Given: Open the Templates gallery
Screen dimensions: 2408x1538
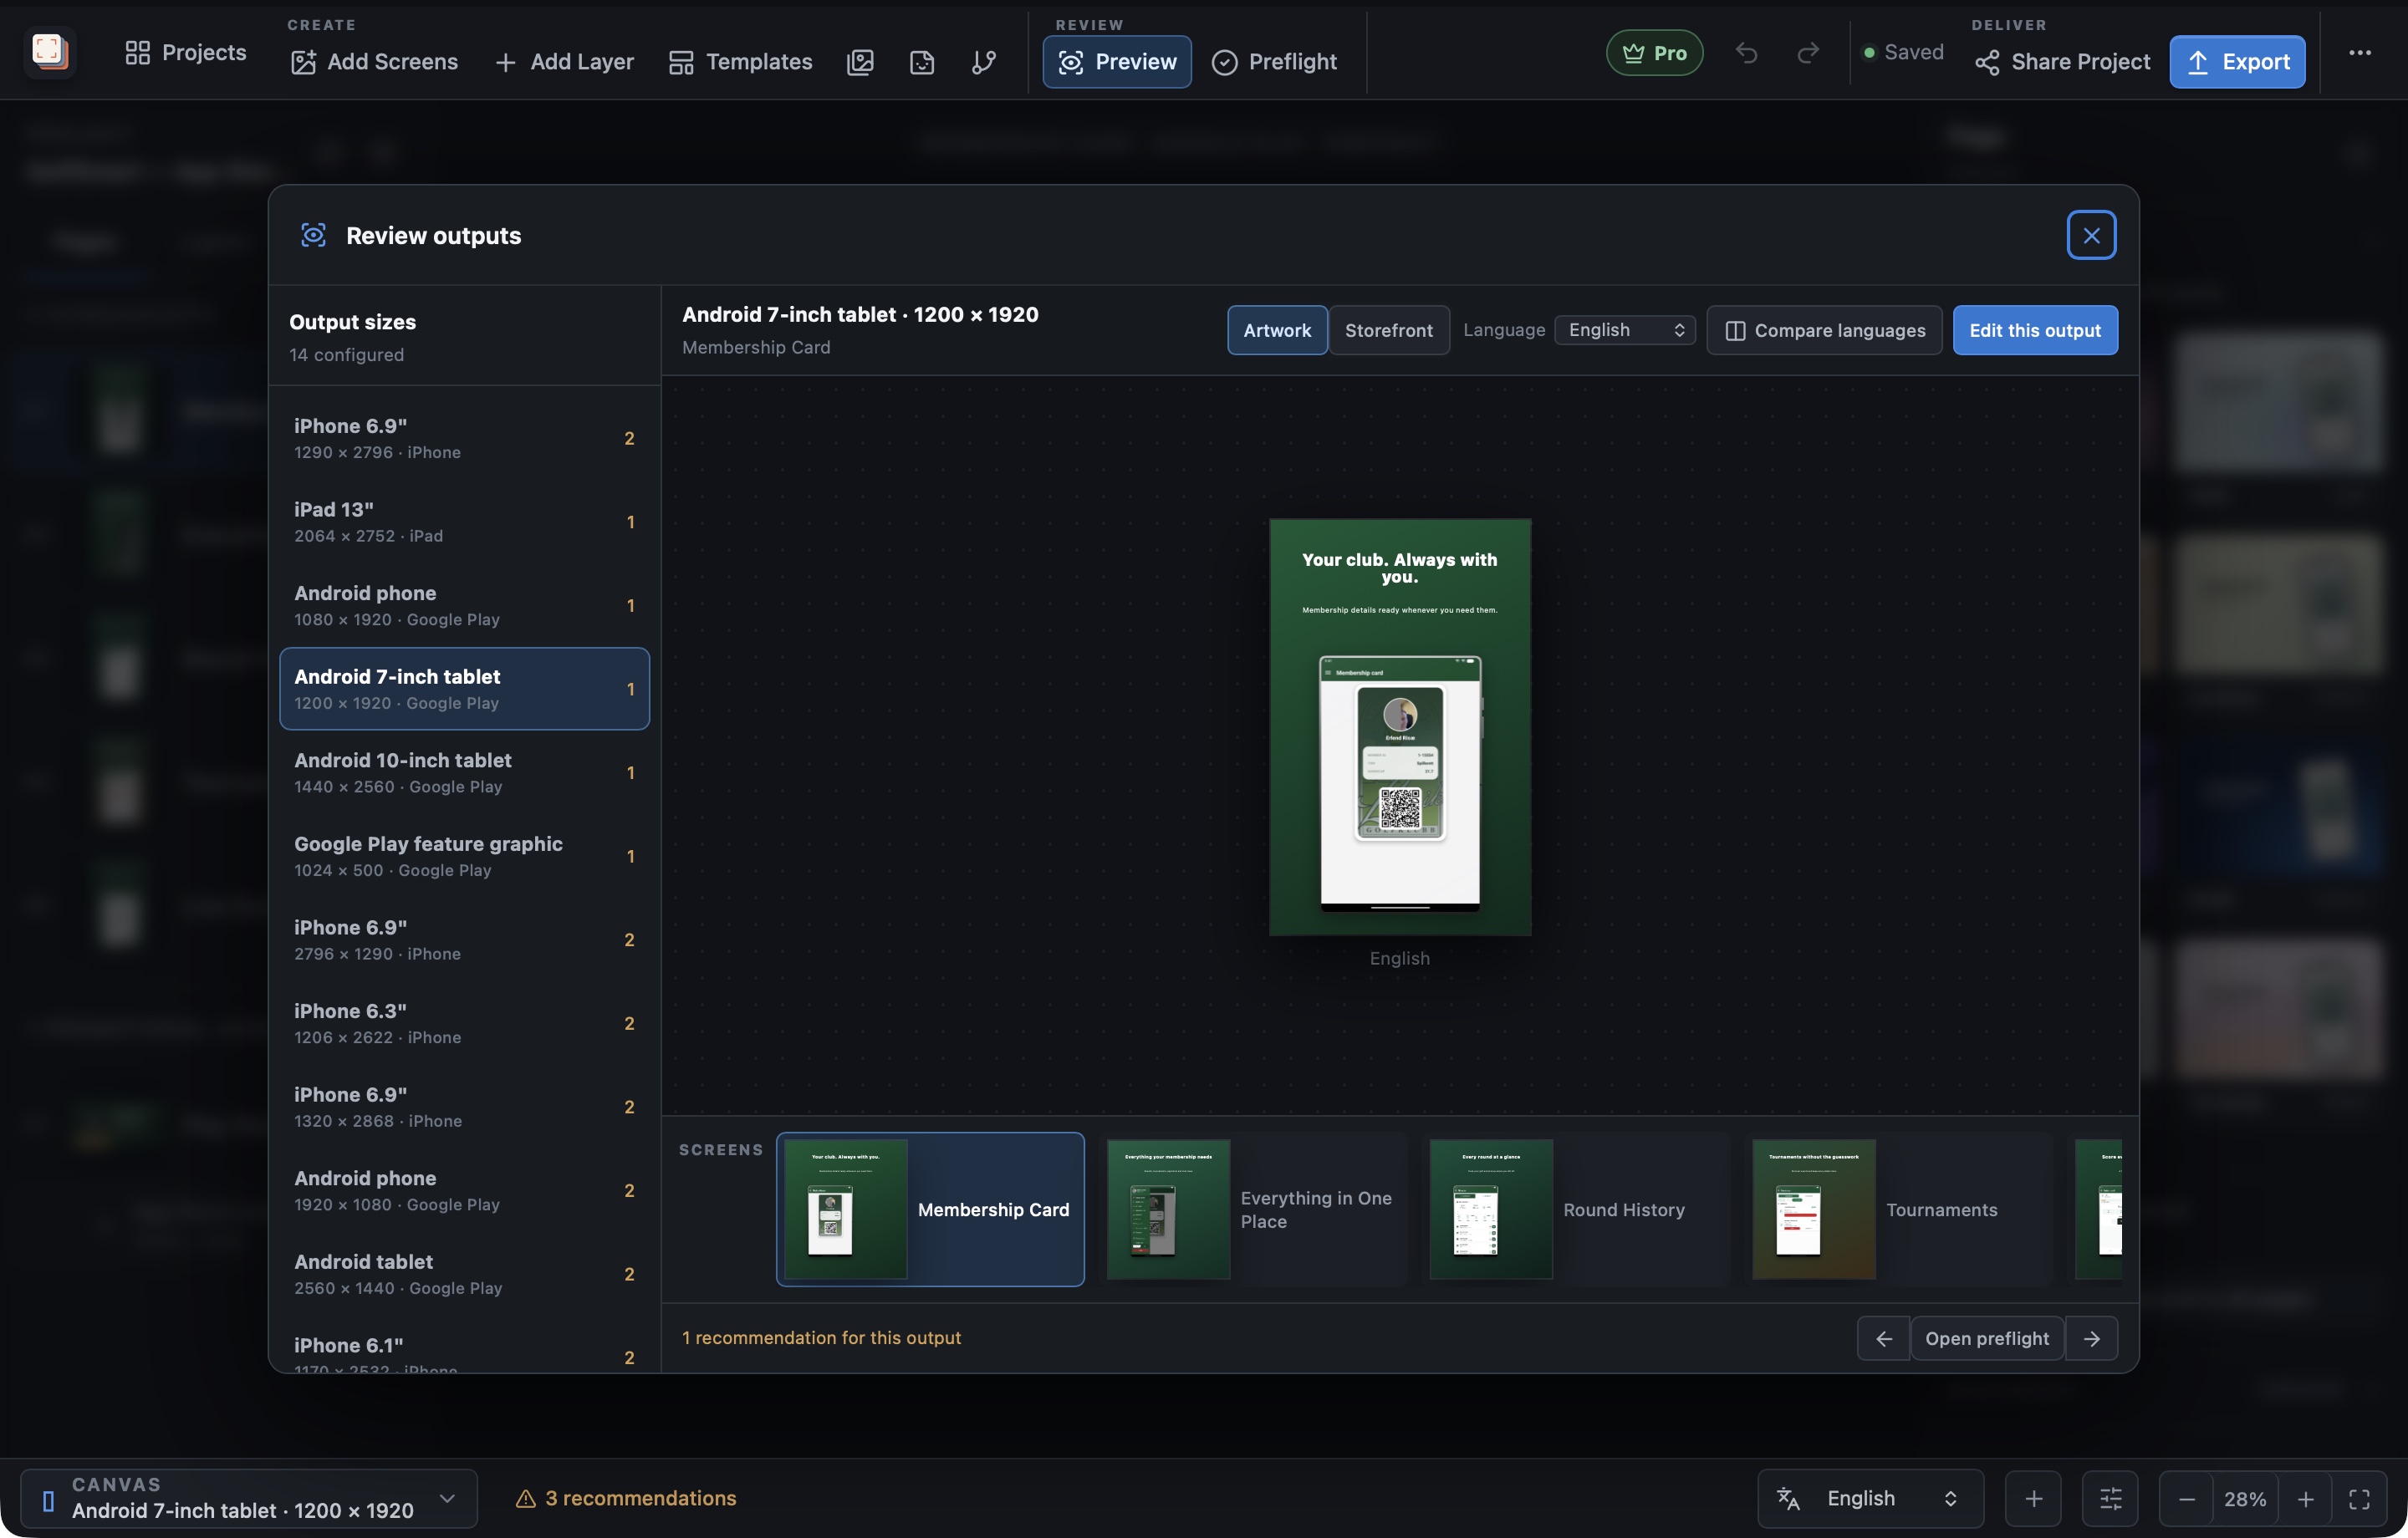Looking at the screenshot, I should pos(740,62).
